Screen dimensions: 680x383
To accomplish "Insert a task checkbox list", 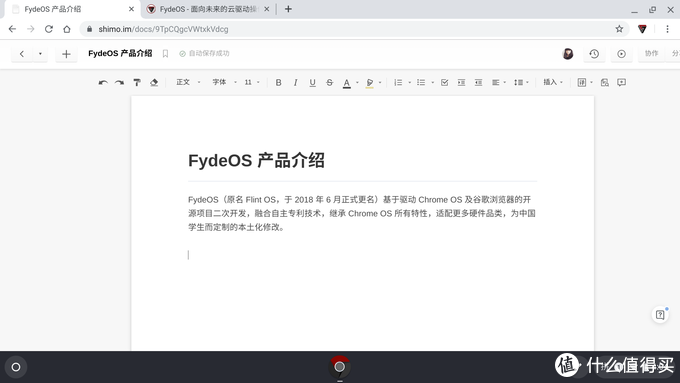I will [x=445, y=82].
